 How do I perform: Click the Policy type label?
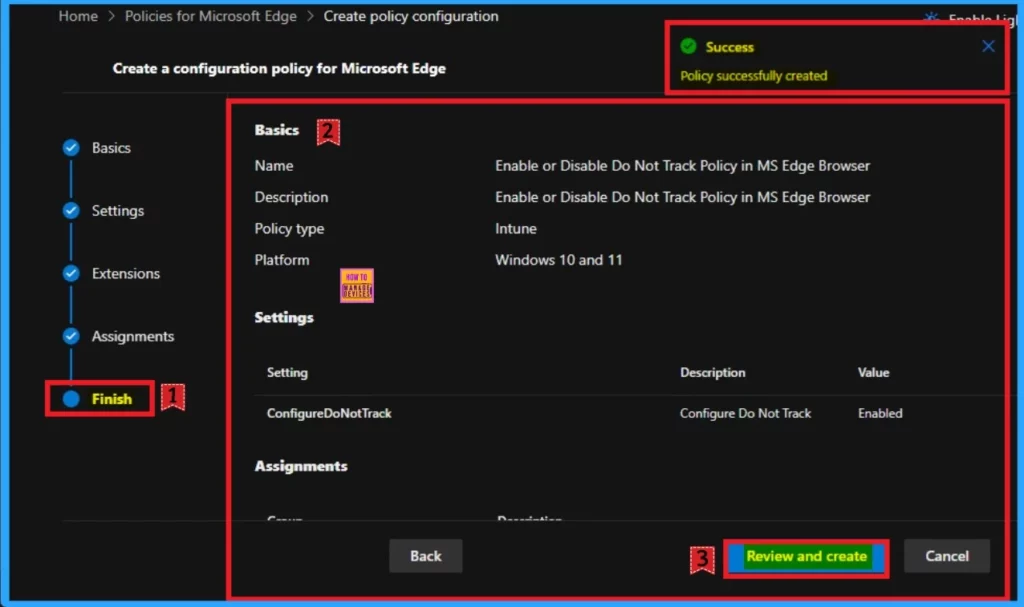pyautogui.click(x=289, y=229)
